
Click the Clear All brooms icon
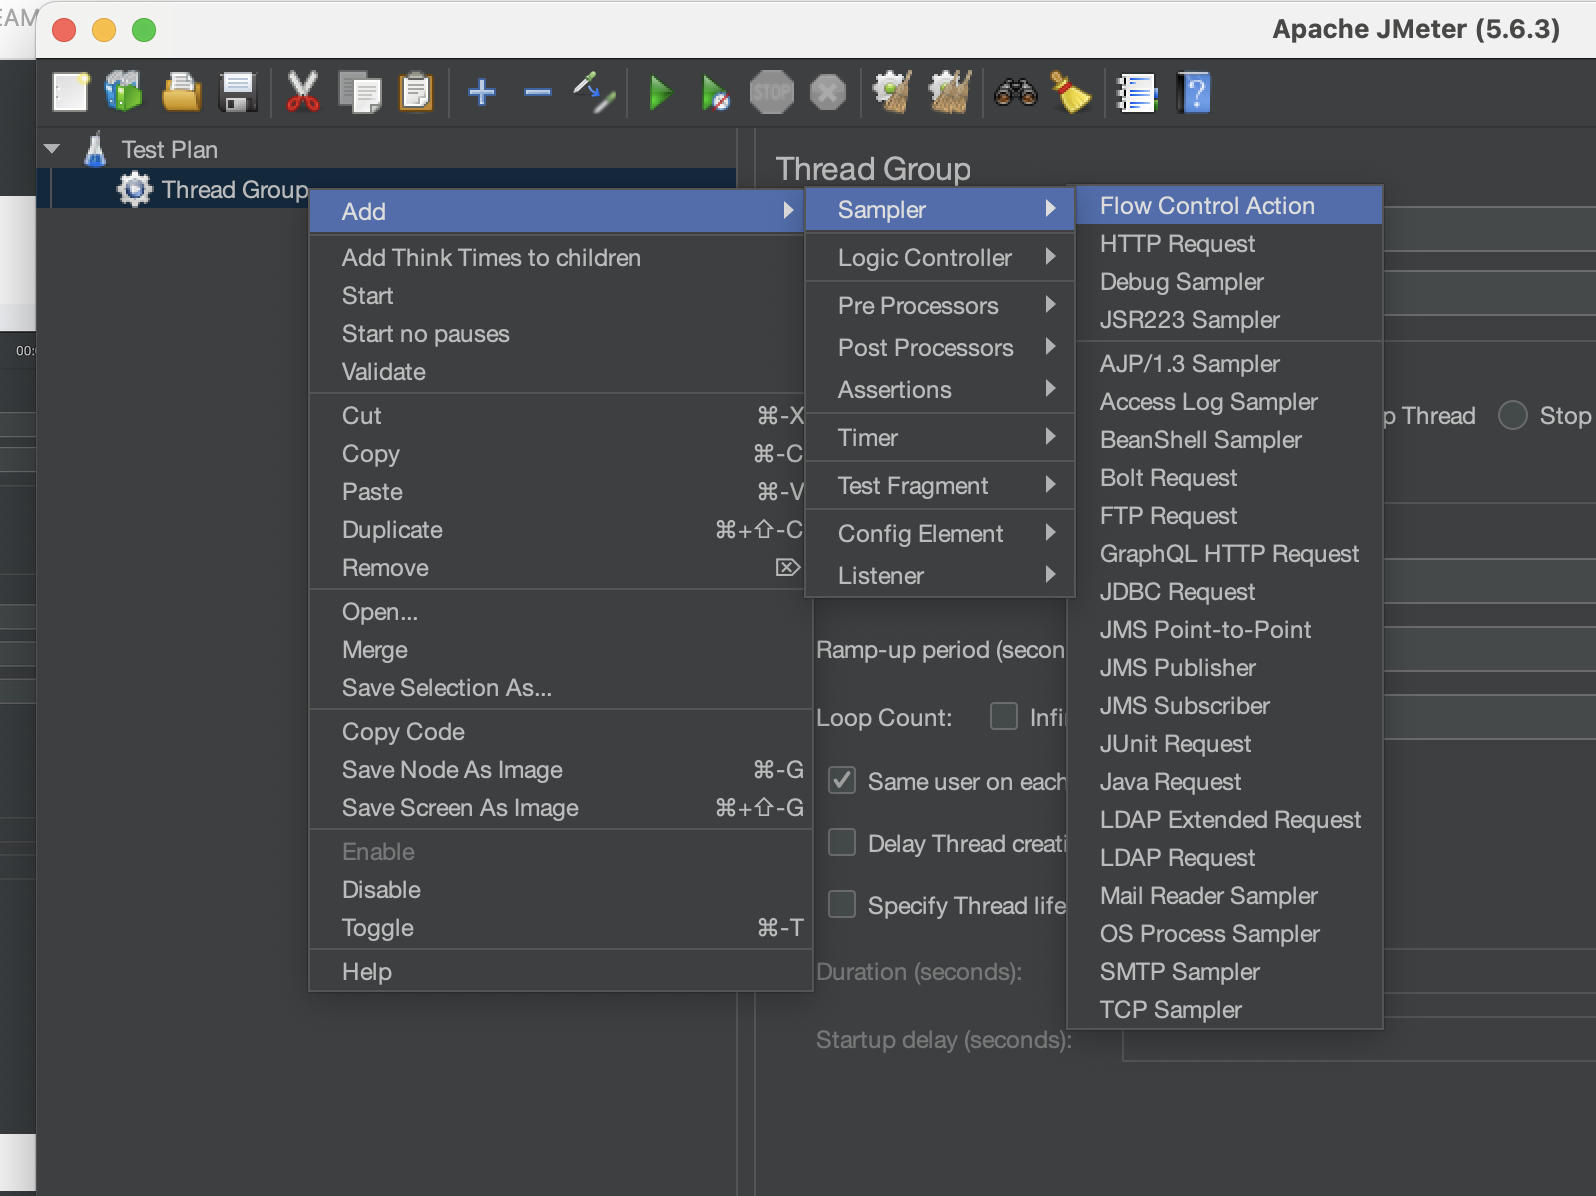pos(950,93)
